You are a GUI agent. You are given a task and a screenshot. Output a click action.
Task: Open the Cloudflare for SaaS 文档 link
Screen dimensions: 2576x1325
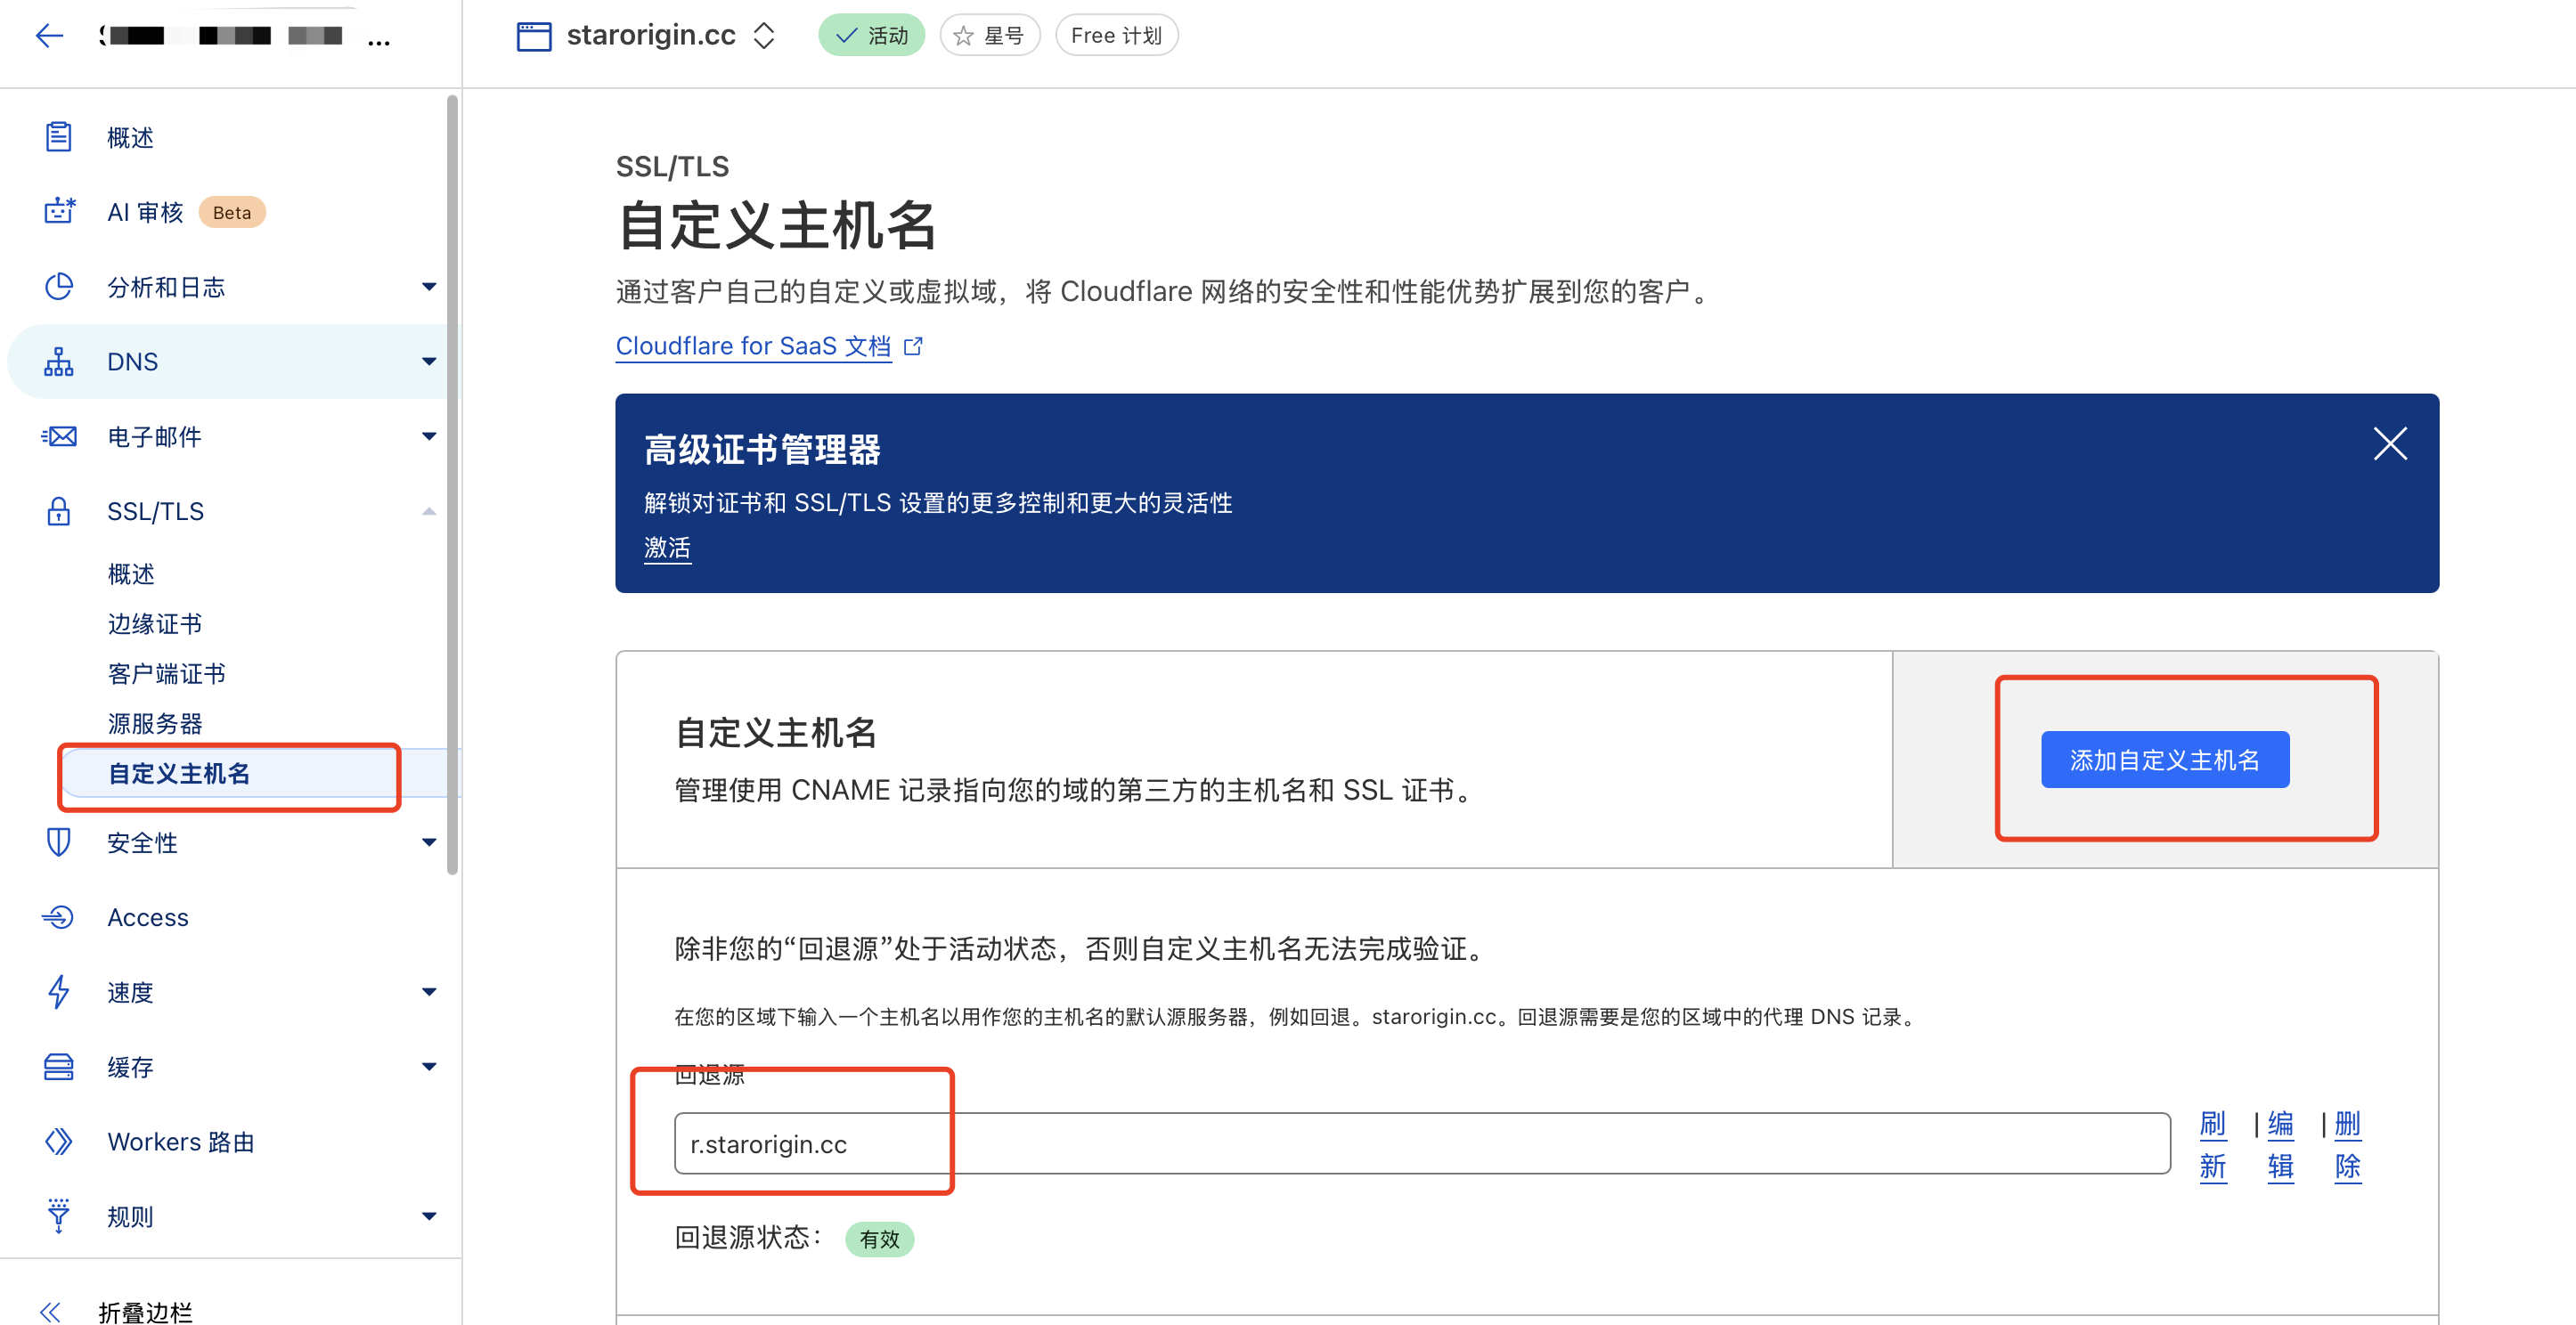coord(753,346)
